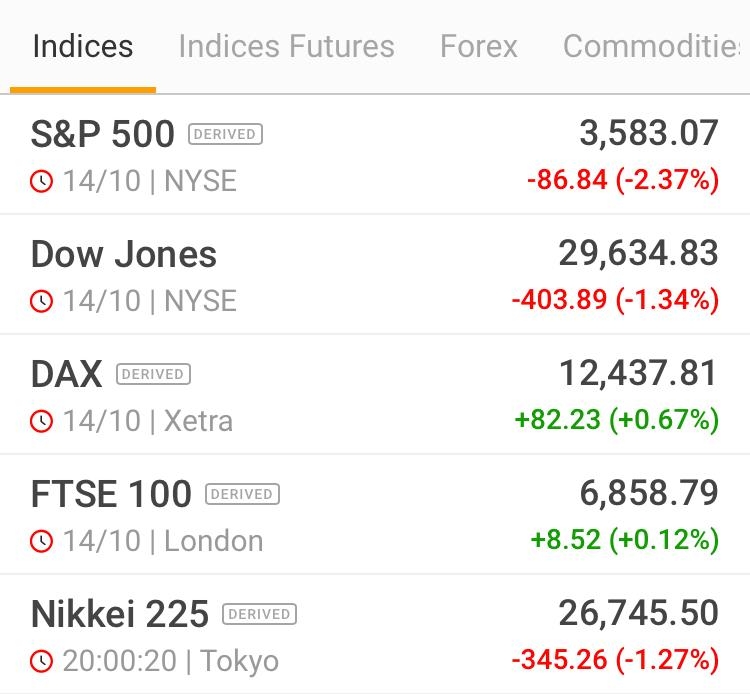750x694 pixels.
Task: Click the S&P 500 price 3,583.07
Action: tap(649, 133)
